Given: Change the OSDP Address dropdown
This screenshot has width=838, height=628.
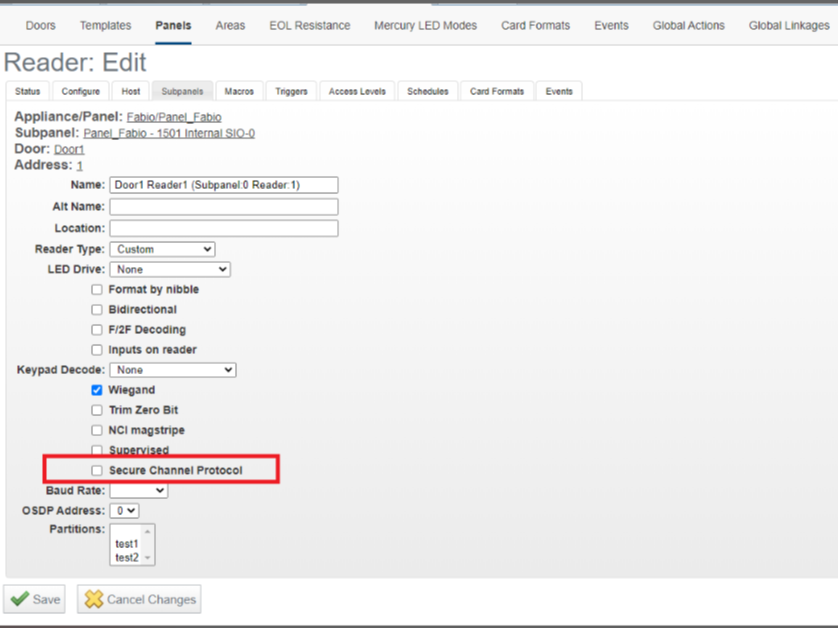Looking at the screenshot, I should coord(124,510).
